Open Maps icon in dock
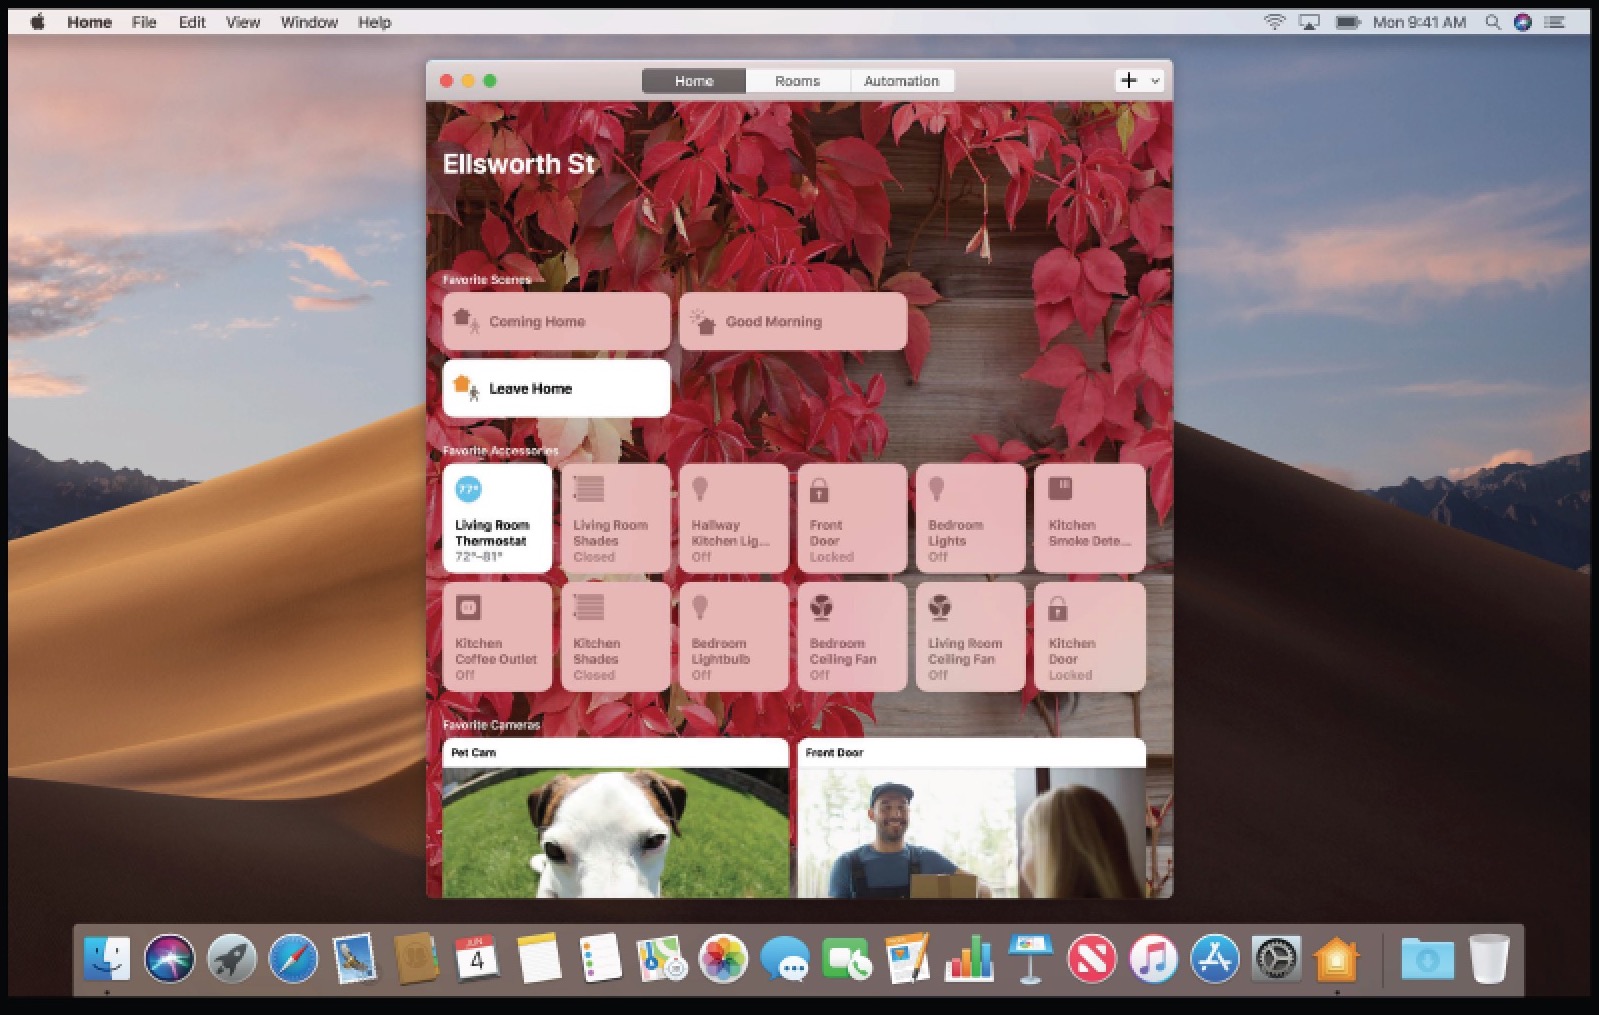This screenshot has width=1599, height=1015. click(x=662, y=959)
